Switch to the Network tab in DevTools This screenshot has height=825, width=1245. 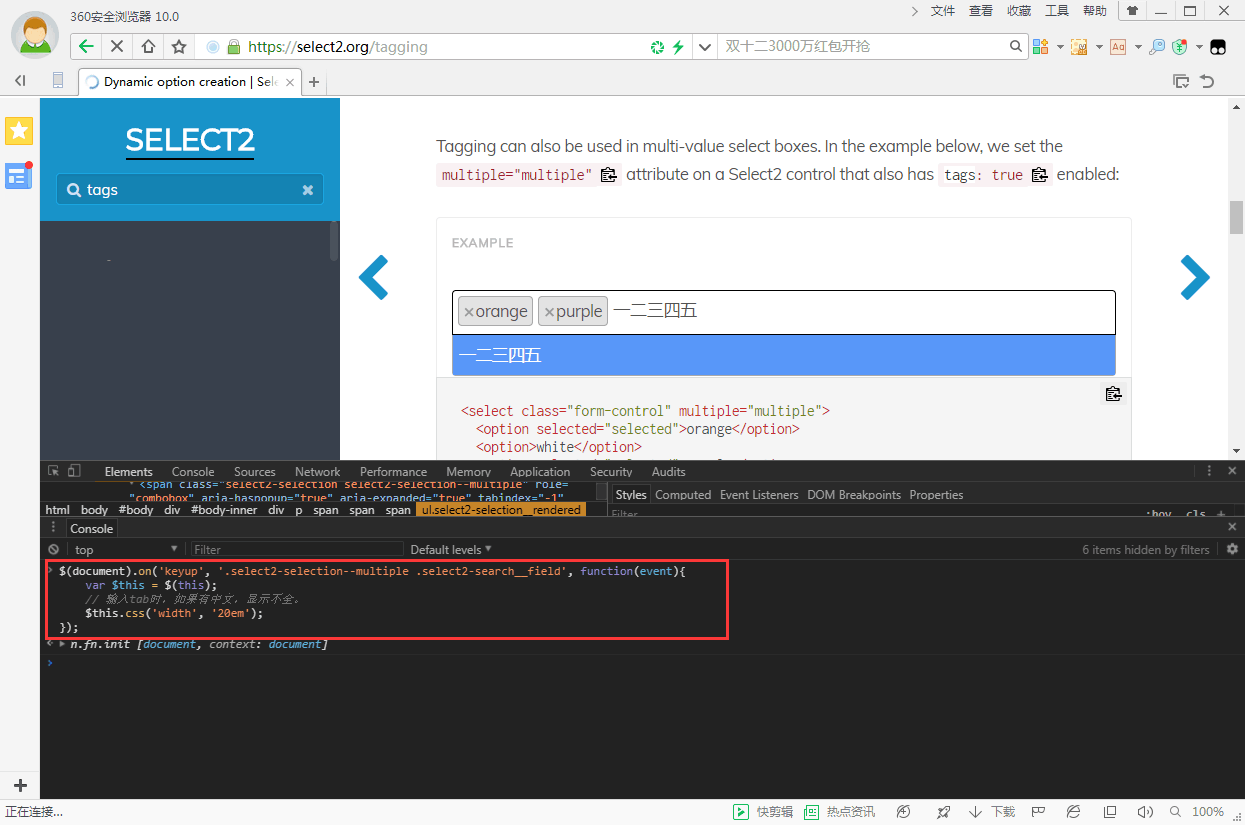(x=317, y=471)
